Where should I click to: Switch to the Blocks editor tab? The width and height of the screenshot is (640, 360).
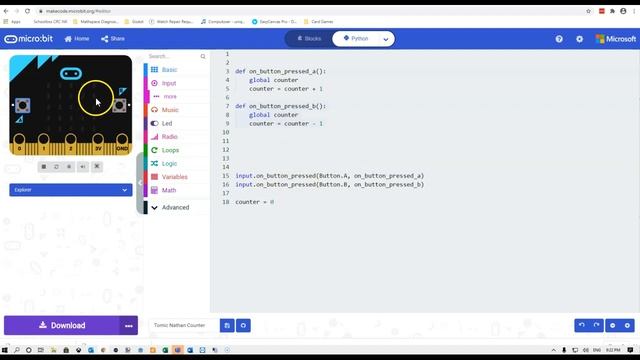click(x=309, y=39)
